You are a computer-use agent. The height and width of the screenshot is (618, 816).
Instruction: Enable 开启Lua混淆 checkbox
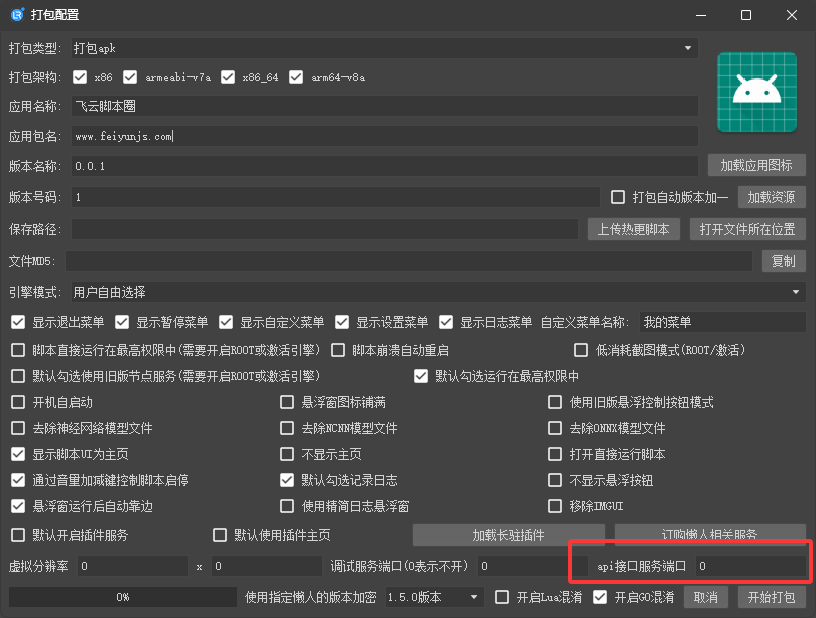[x=502, y=597]
